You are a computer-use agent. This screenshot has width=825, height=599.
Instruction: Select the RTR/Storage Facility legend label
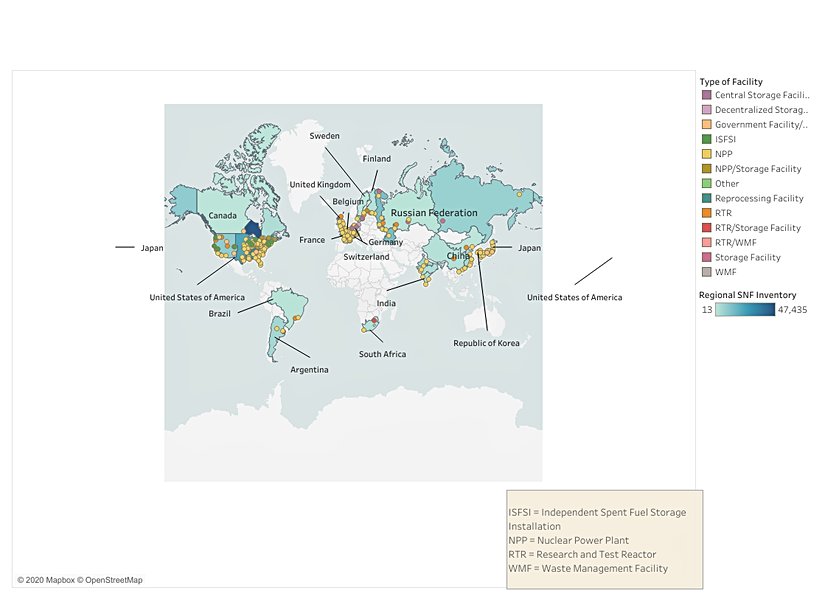click(758, 228)
